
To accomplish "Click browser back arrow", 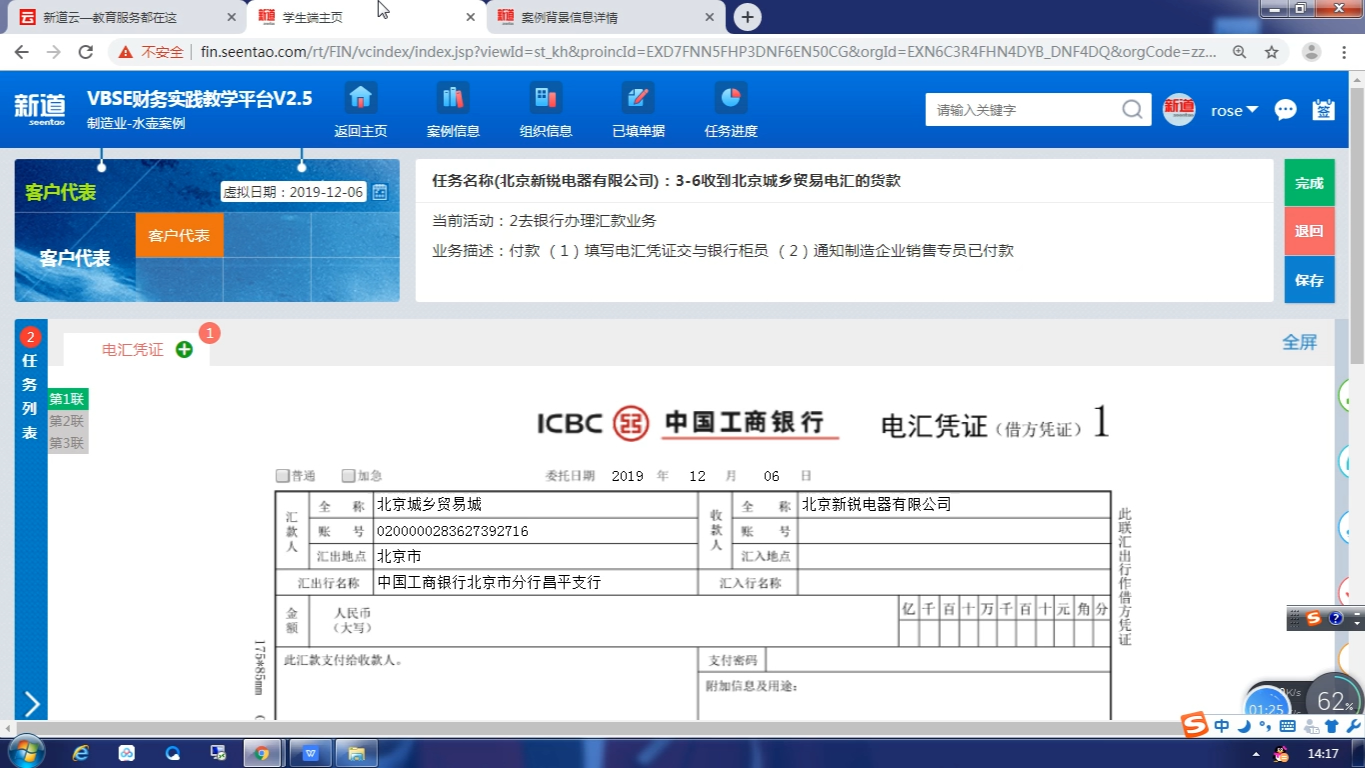I will point(22,52).
